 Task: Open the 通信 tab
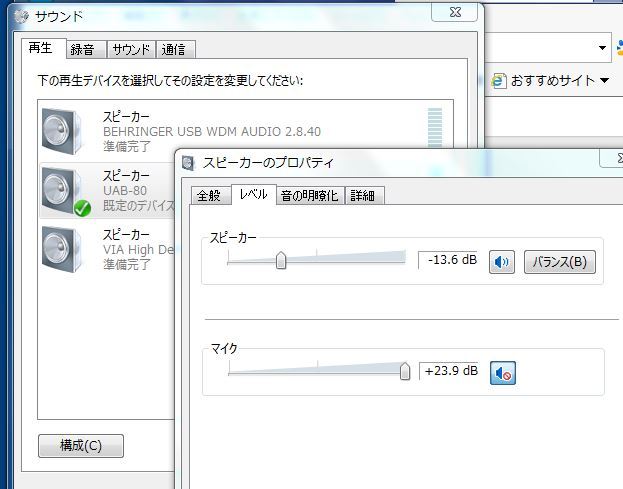coord(175,49)
